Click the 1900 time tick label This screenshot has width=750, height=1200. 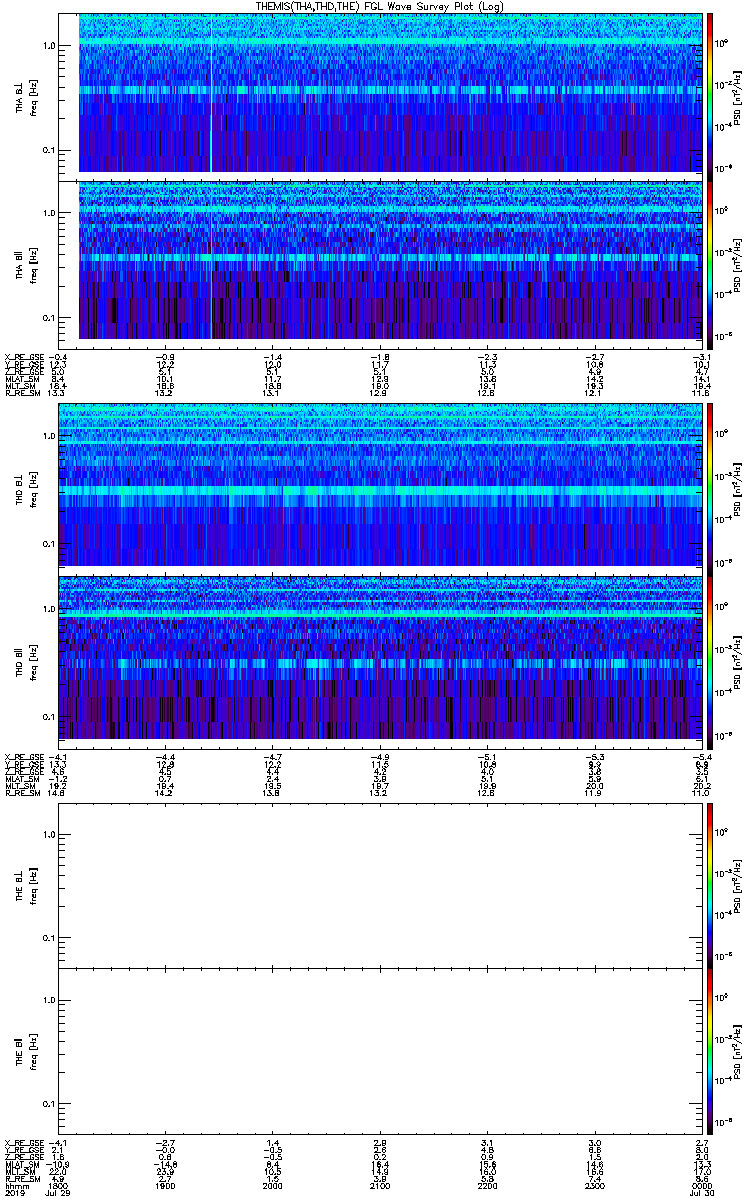[166, 1185]
